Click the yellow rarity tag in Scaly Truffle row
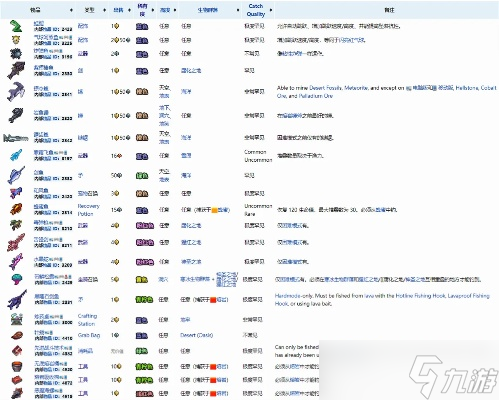Screen dimensions: 499x400 [x=142, y=279]
